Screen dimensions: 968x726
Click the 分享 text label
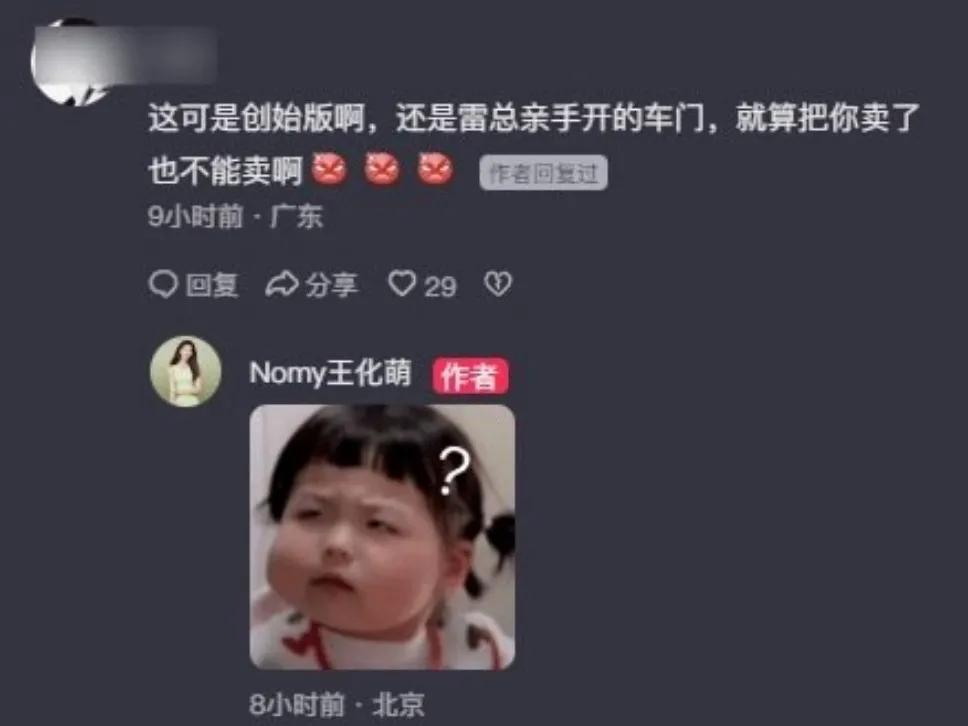pos(332,285)
